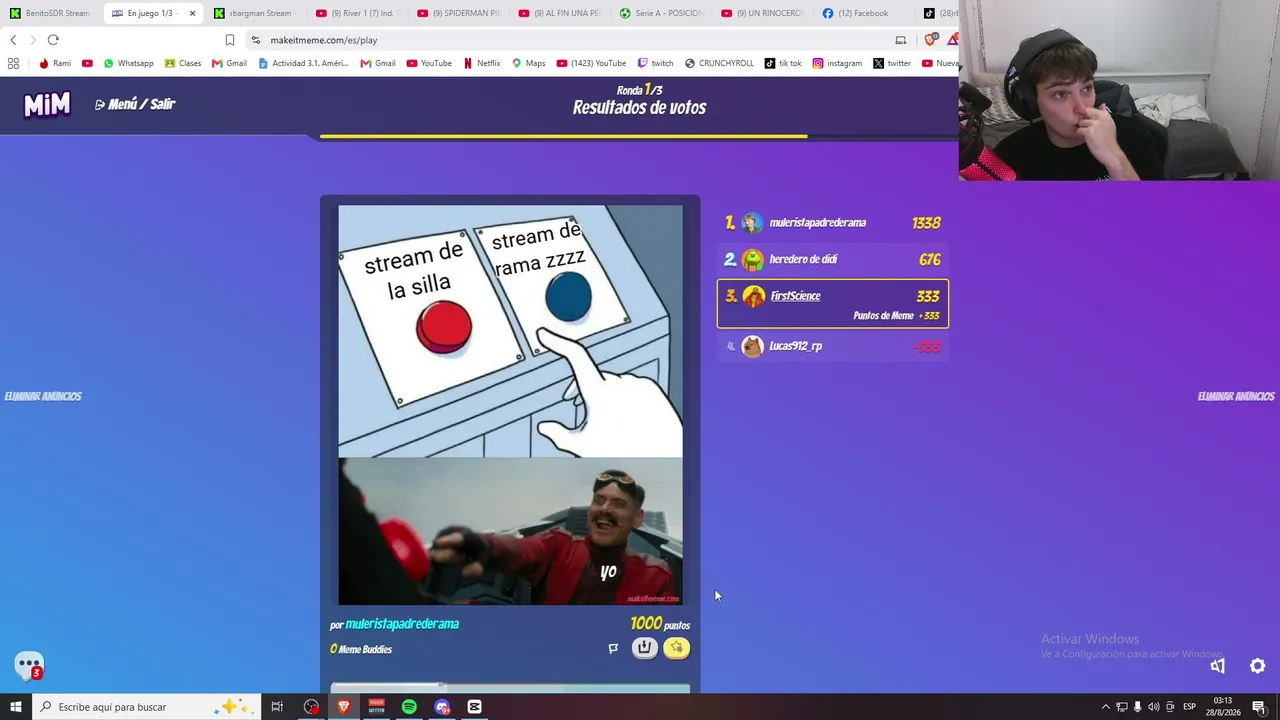
Task: Switch to the Serie A - POSICION tab
Action: pyautogui.click(x=661, y=13)
